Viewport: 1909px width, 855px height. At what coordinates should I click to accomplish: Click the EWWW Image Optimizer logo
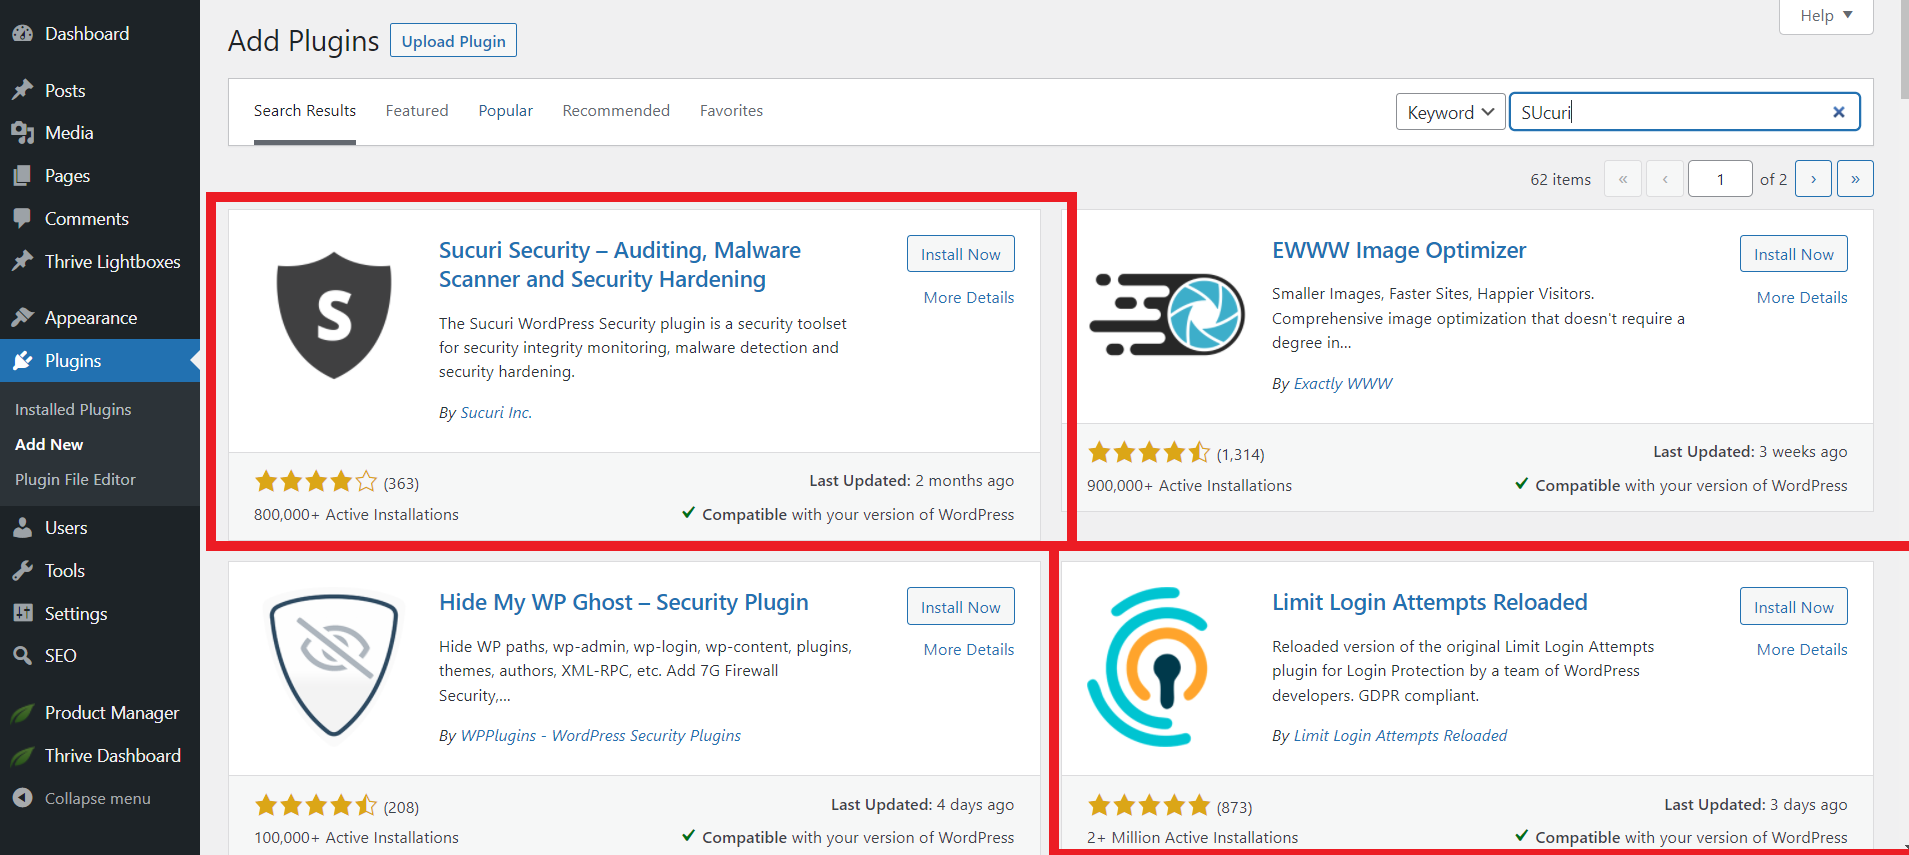click(1166, 314)
